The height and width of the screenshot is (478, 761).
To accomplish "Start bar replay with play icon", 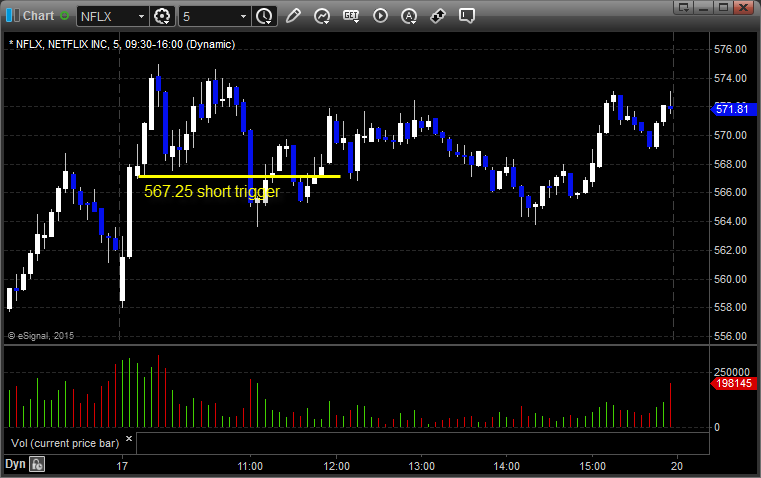I will [x=380, y=16].
